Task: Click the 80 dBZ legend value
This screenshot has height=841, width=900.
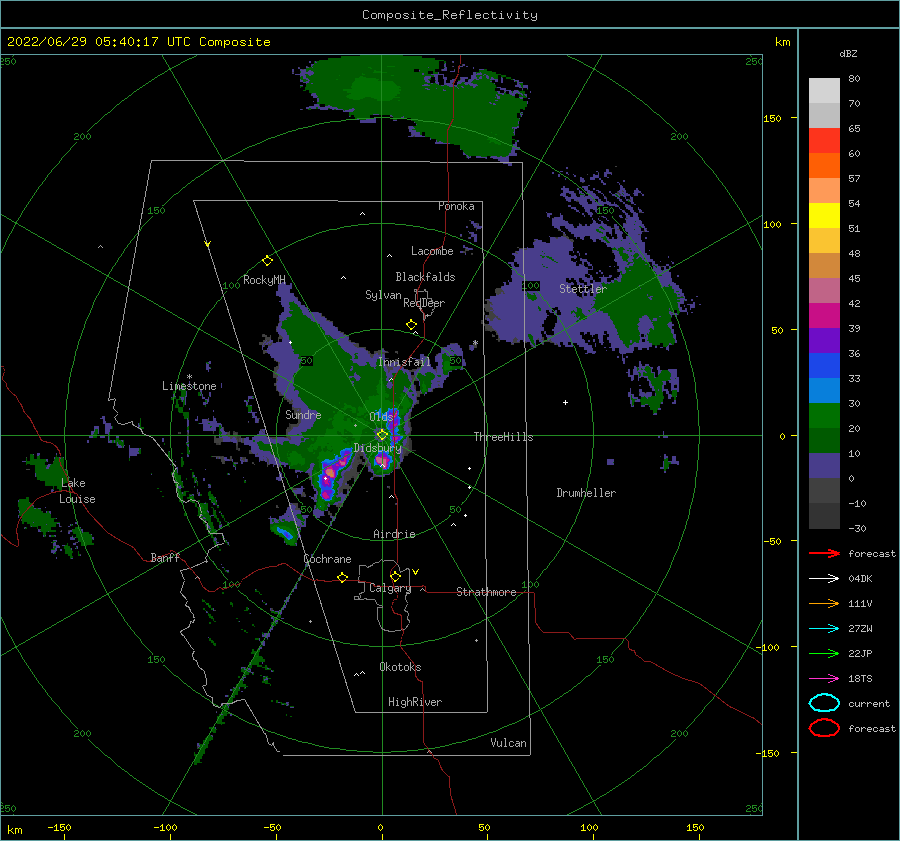Action: pyautogui.click(x=854, y=79)
